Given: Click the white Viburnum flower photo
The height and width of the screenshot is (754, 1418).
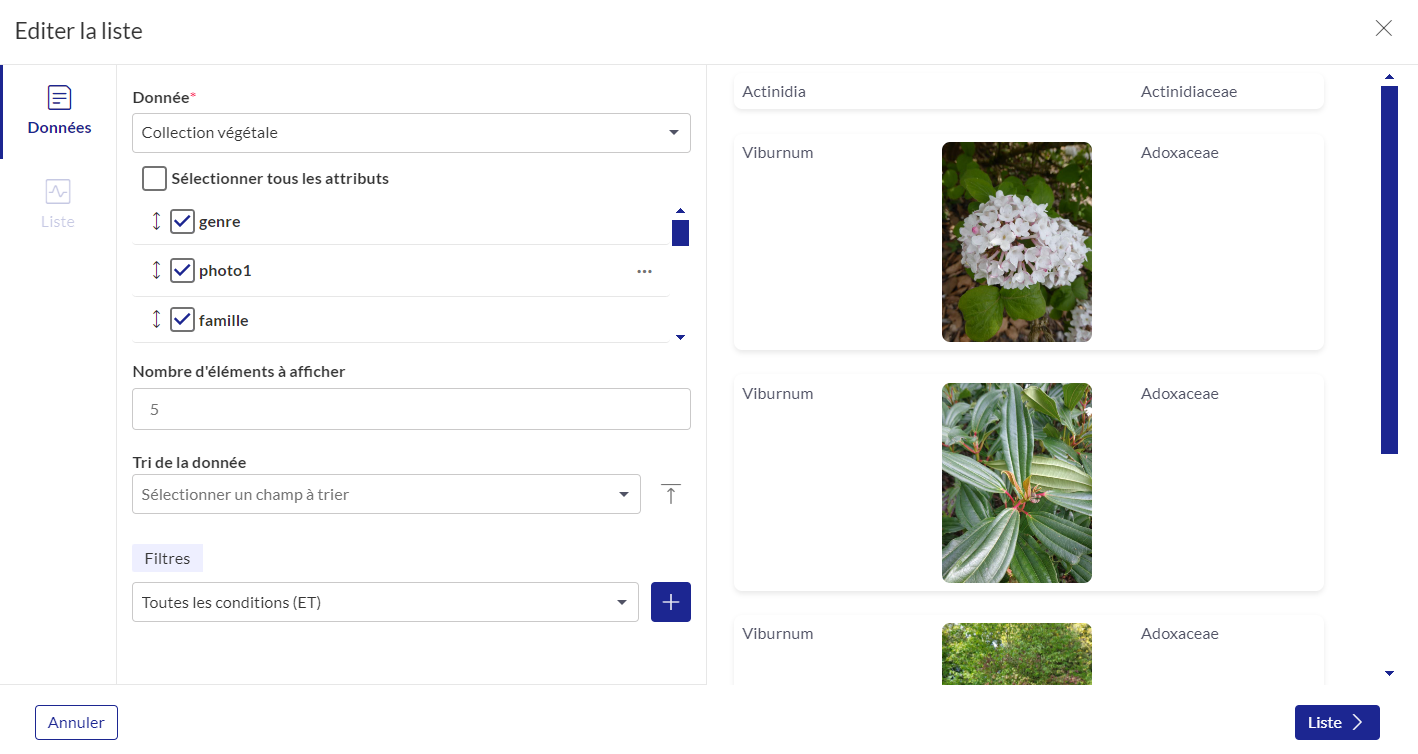Looking at the screenshot, I should tap(1017, 242).
